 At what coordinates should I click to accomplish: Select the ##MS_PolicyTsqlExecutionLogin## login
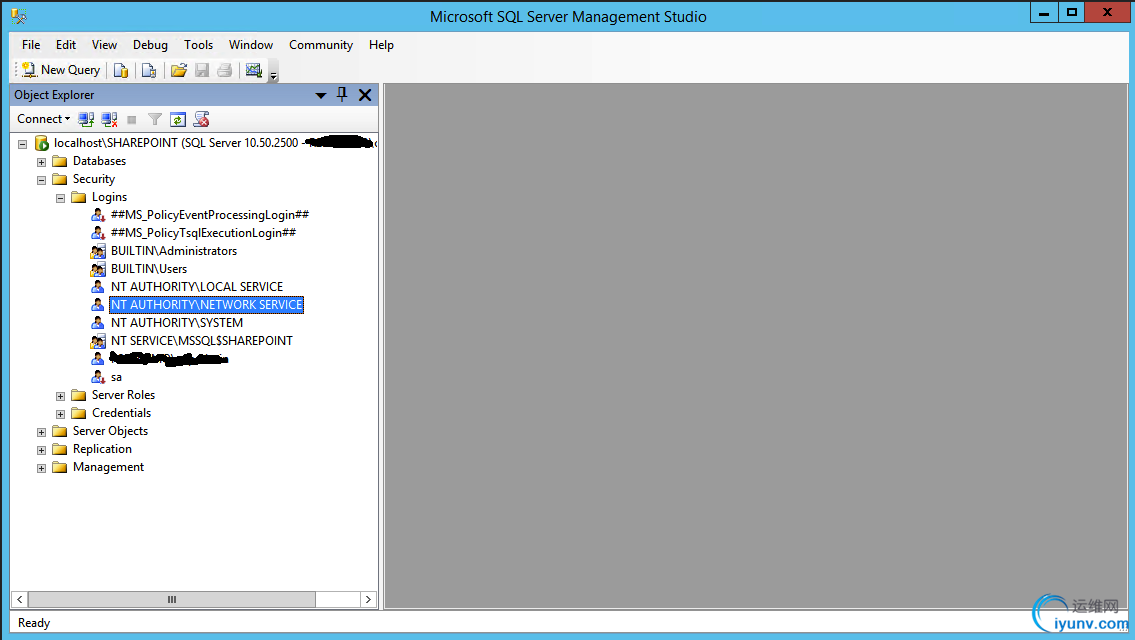coord(203,232)
